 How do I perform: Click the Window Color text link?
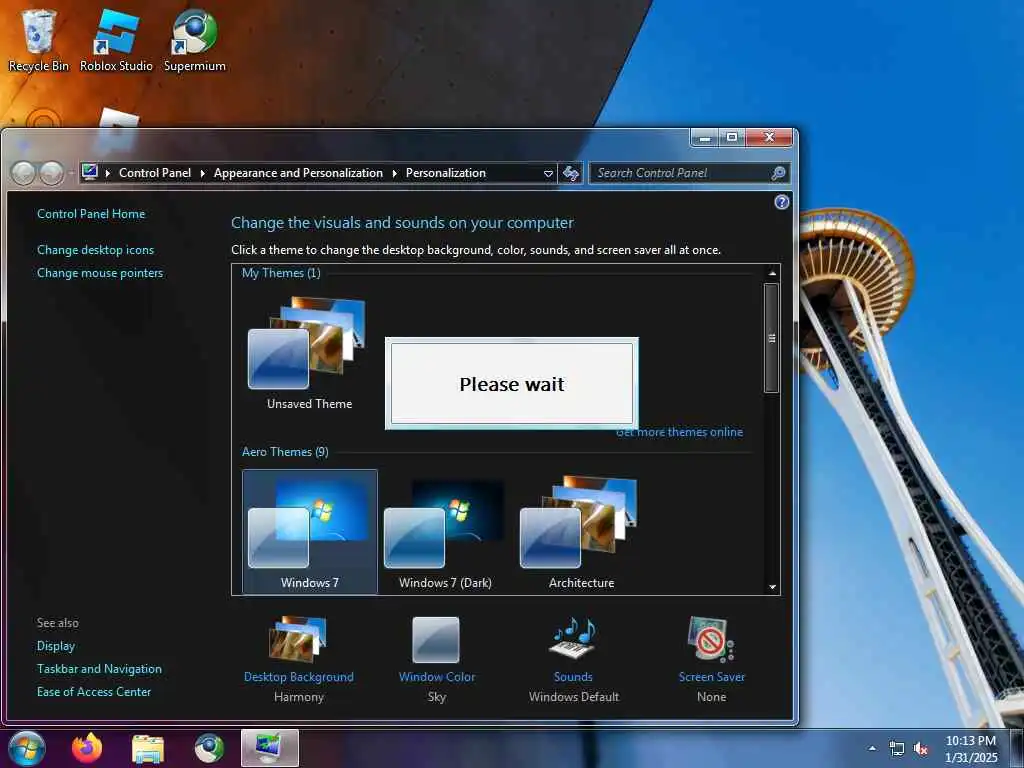(x=437, y=677)
